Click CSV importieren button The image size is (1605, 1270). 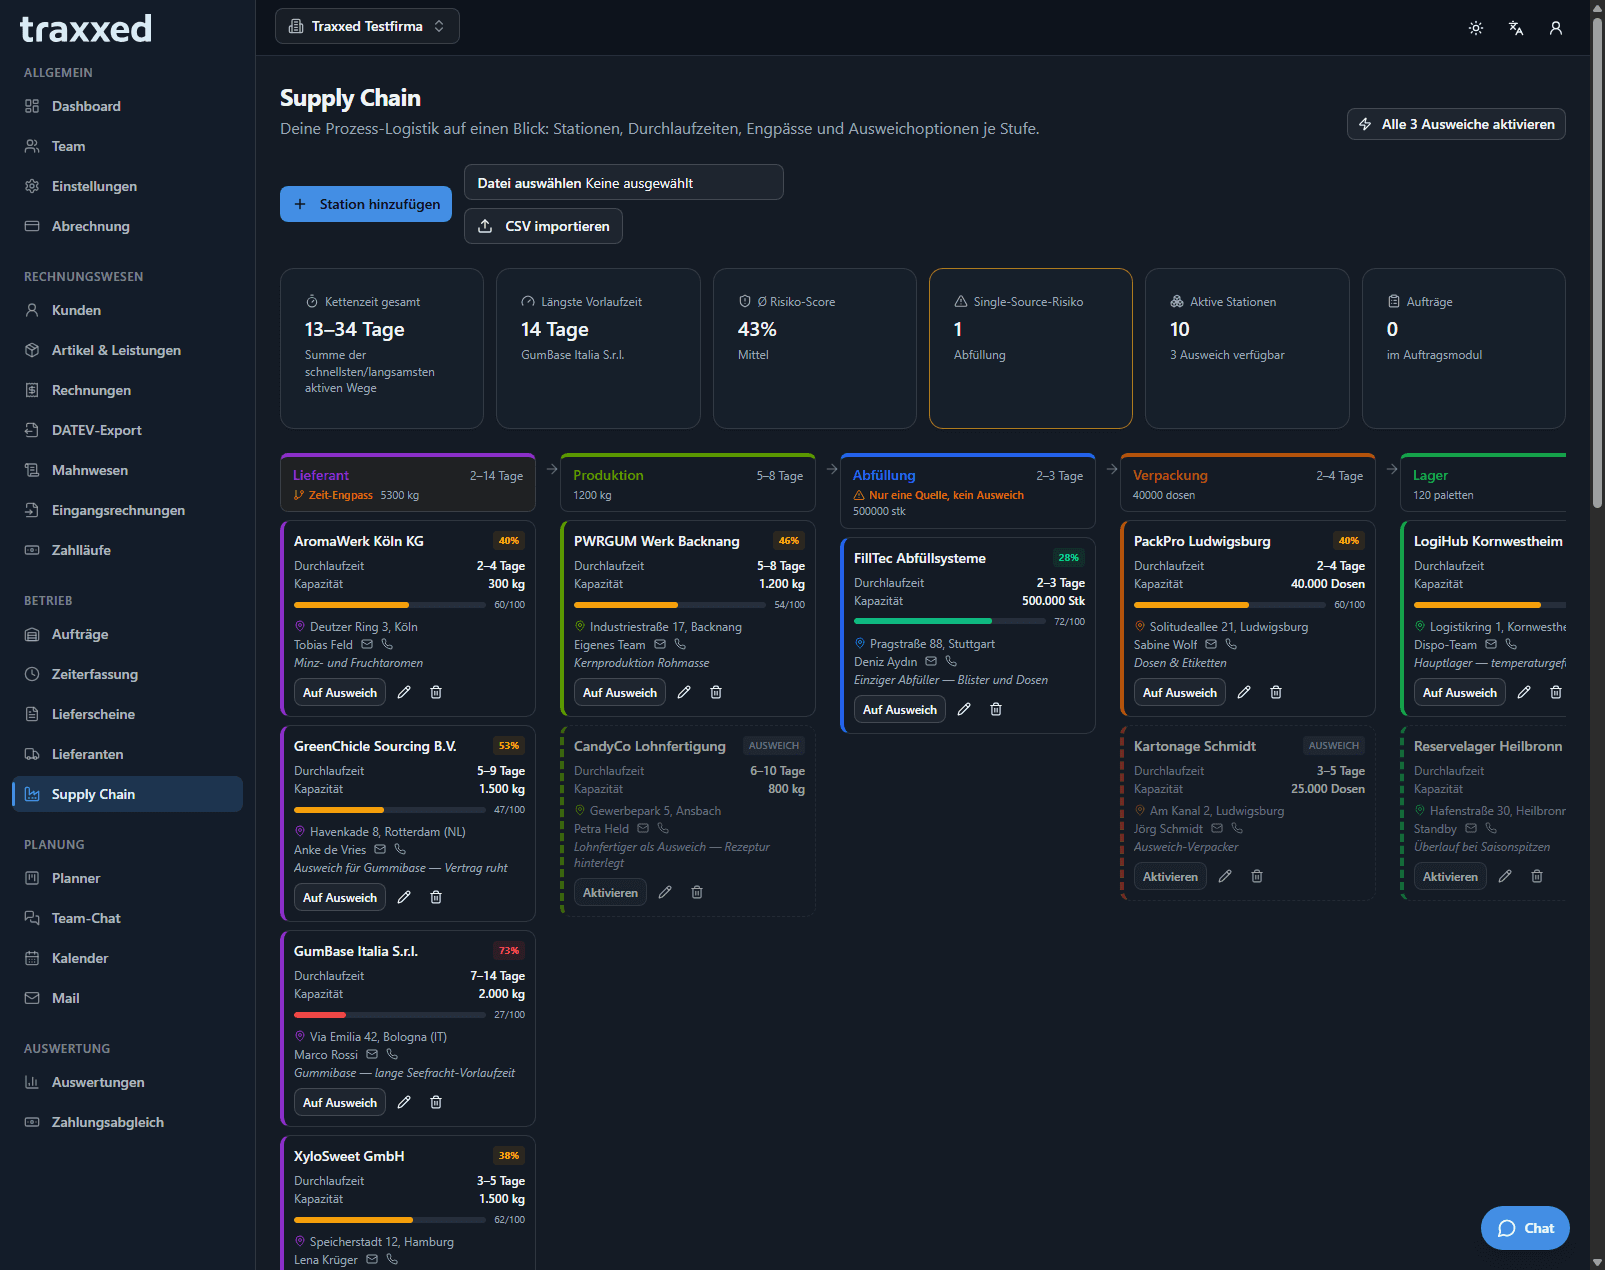tap(543, 226)
